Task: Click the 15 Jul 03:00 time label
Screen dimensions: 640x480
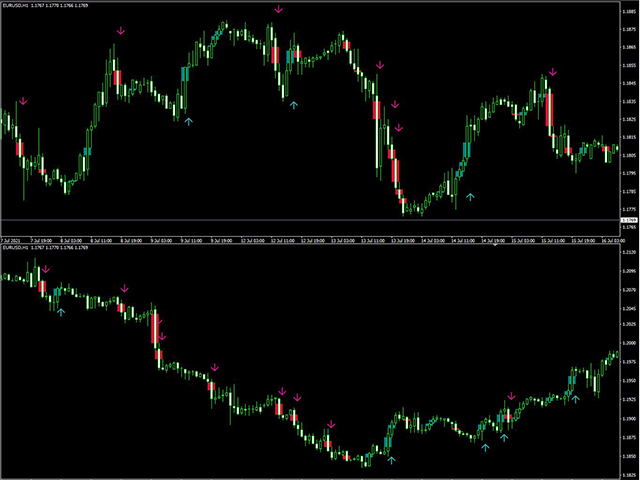Action: click(523, 241)
